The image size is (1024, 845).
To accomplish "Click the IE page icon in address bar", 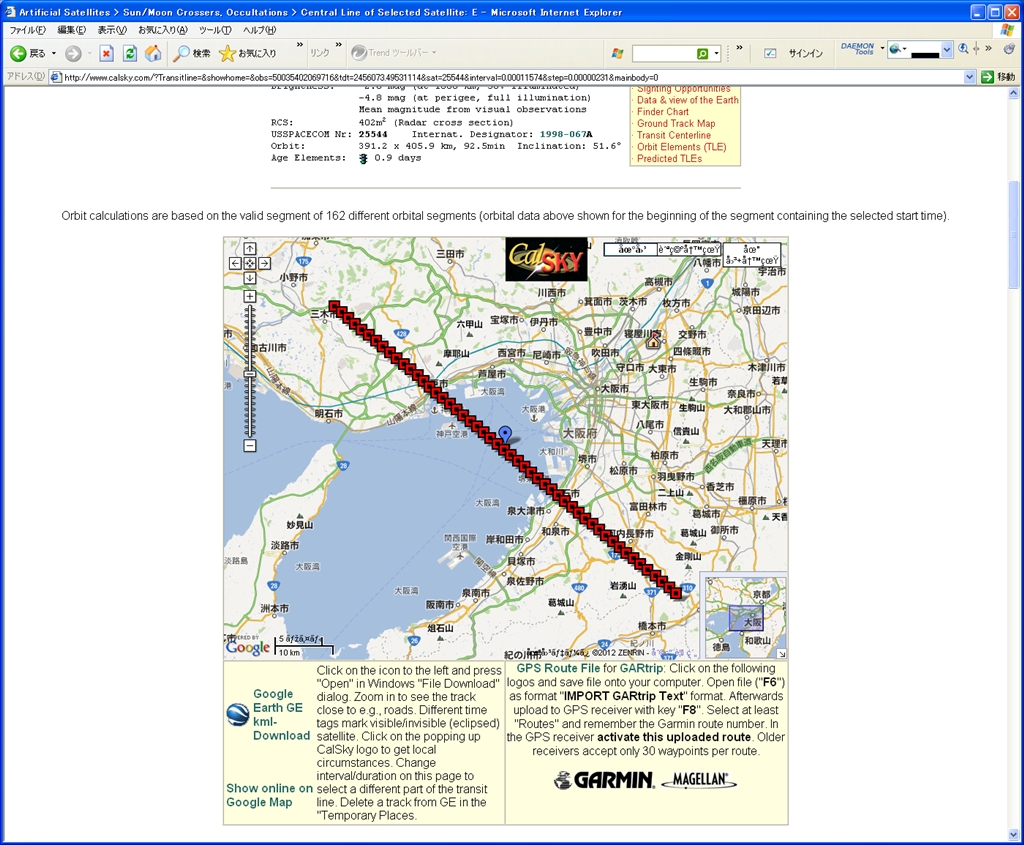I will tap(56, 77).
